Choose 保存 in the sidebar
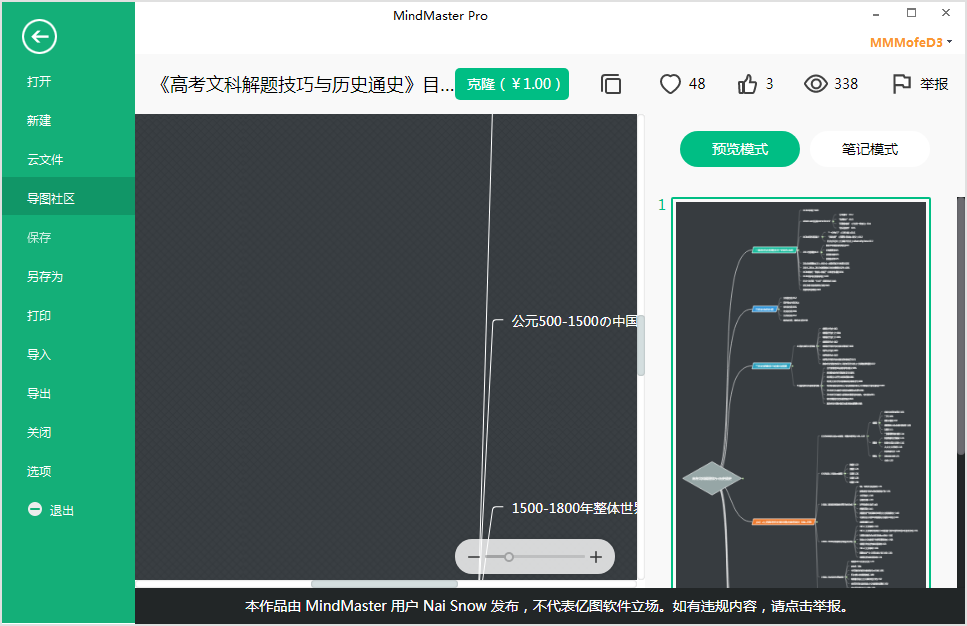The image size is (967, 626). coord(39,237)
